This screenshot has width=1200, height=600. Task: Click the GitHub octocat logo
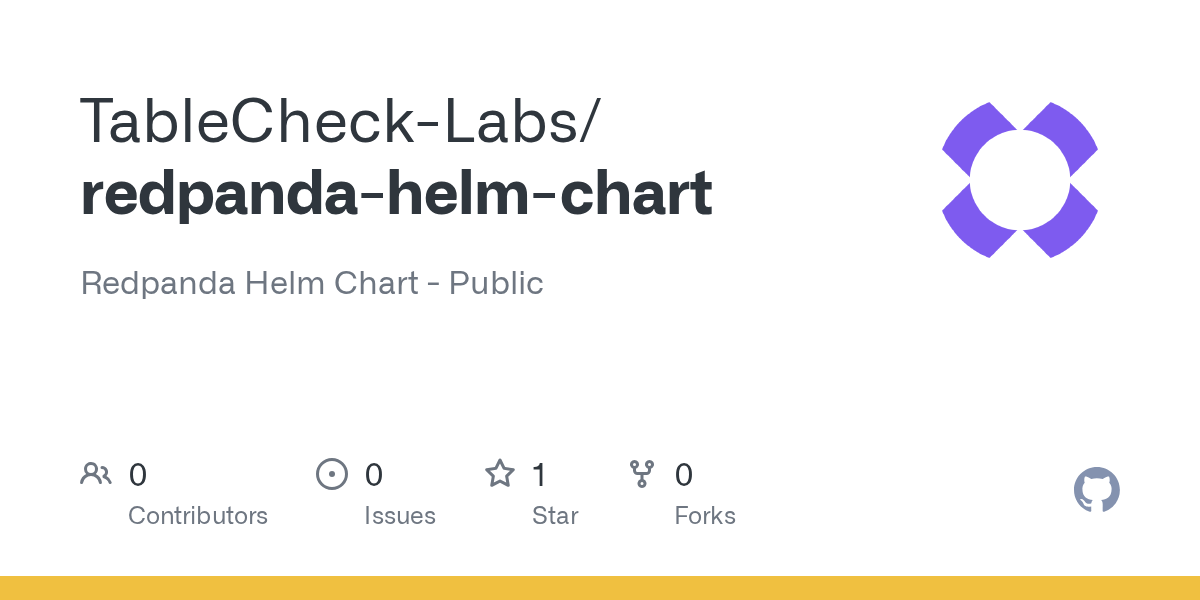point(1096,490)
